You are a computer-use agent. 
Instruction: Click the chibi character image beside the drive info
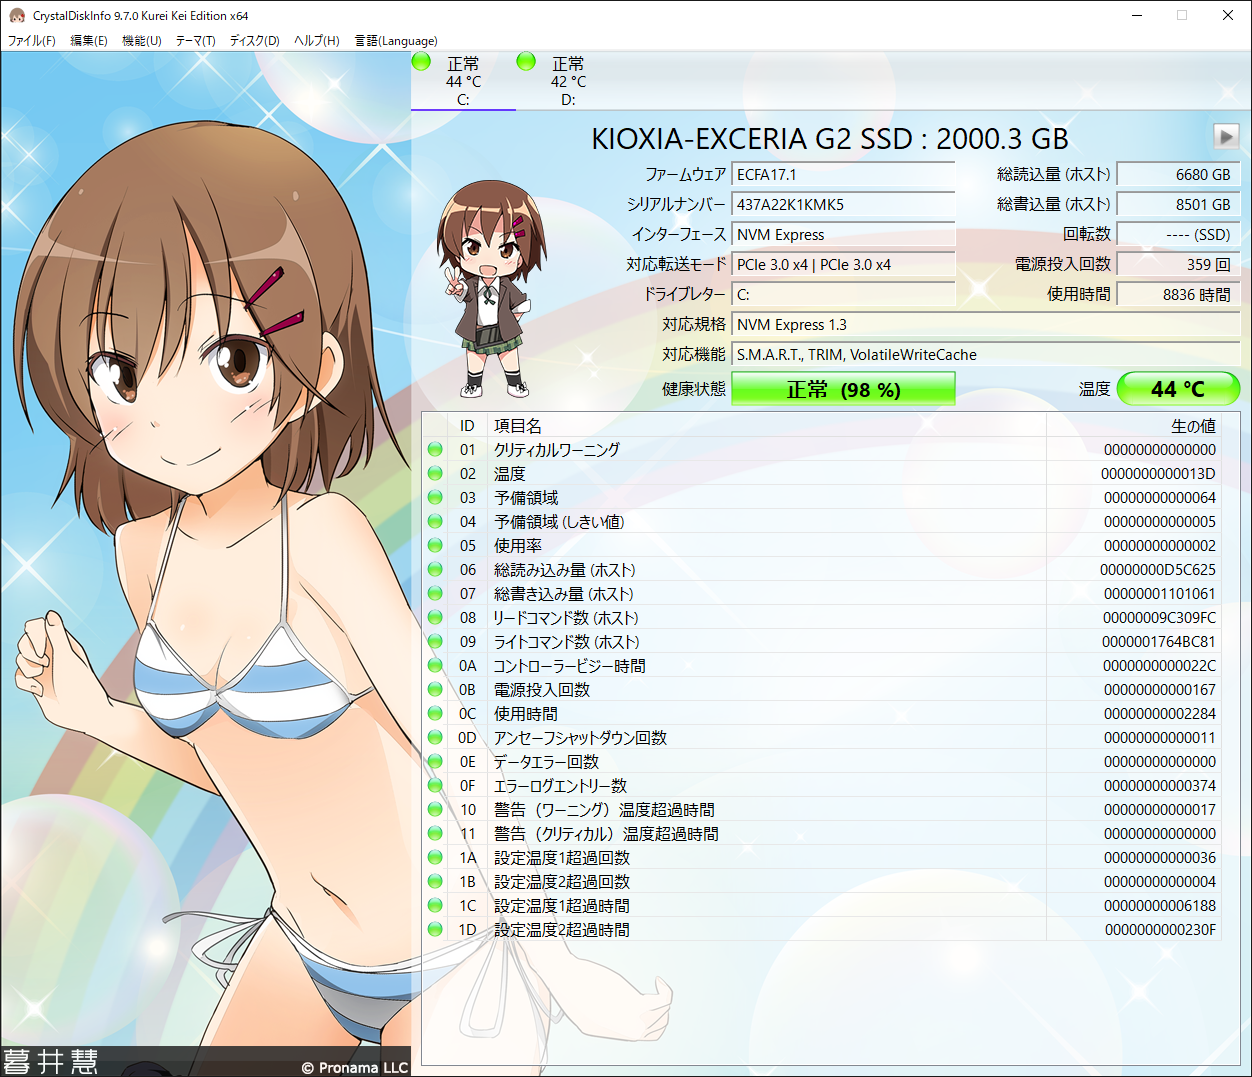tap(491, 290)
